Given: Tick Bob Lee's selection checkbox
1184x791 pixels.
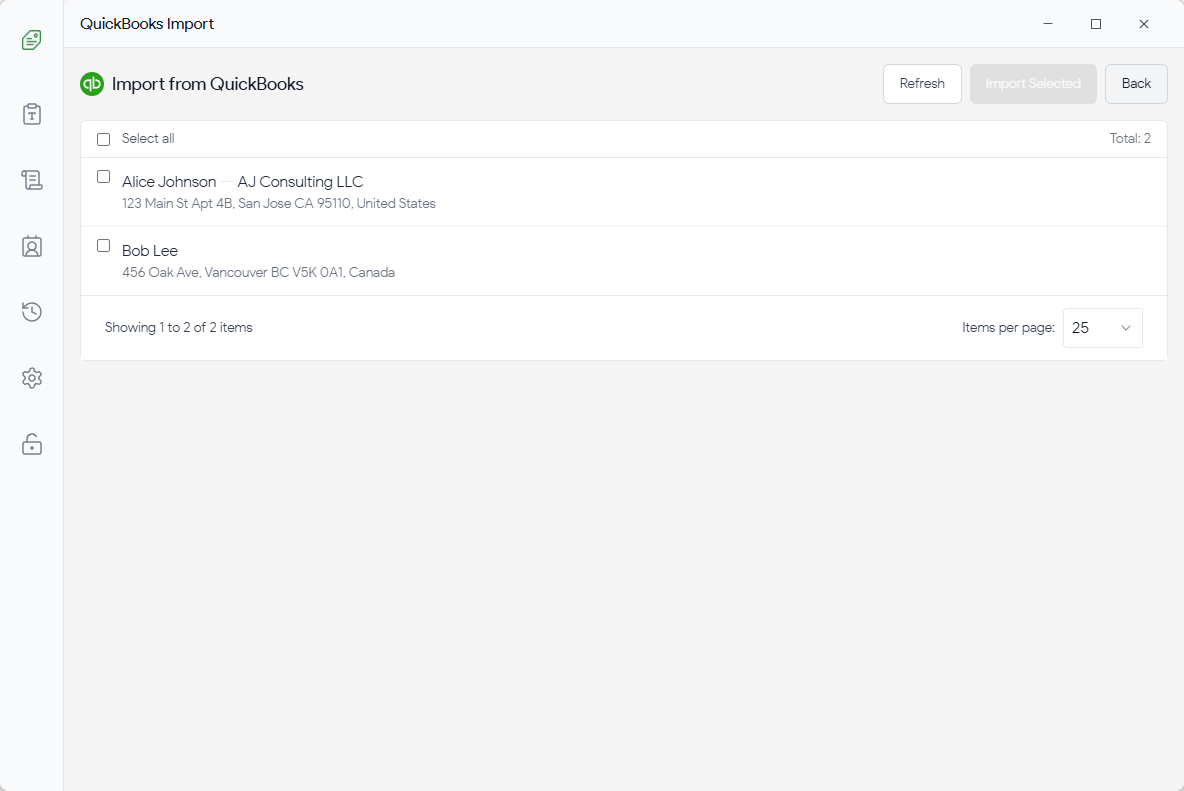Looking at the screenshot, I should pyautogui.click(x=103, y=245).
